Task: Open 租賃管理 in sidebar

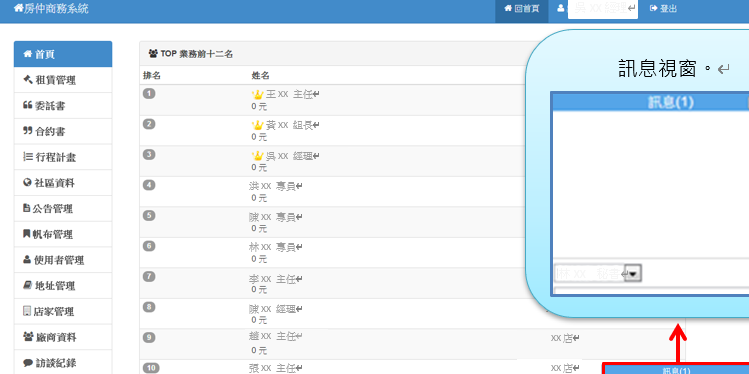Action: 63,80
